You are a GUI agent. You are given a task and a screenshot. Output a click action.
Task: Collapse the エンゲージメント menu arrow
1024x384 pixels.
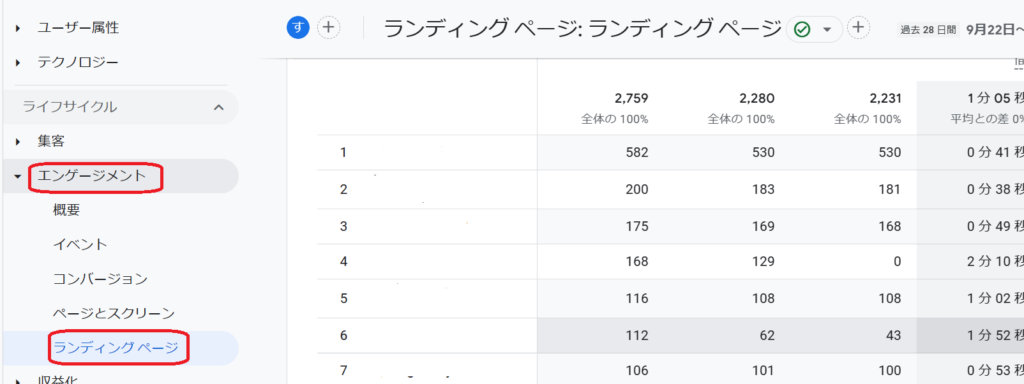[18, 176]
